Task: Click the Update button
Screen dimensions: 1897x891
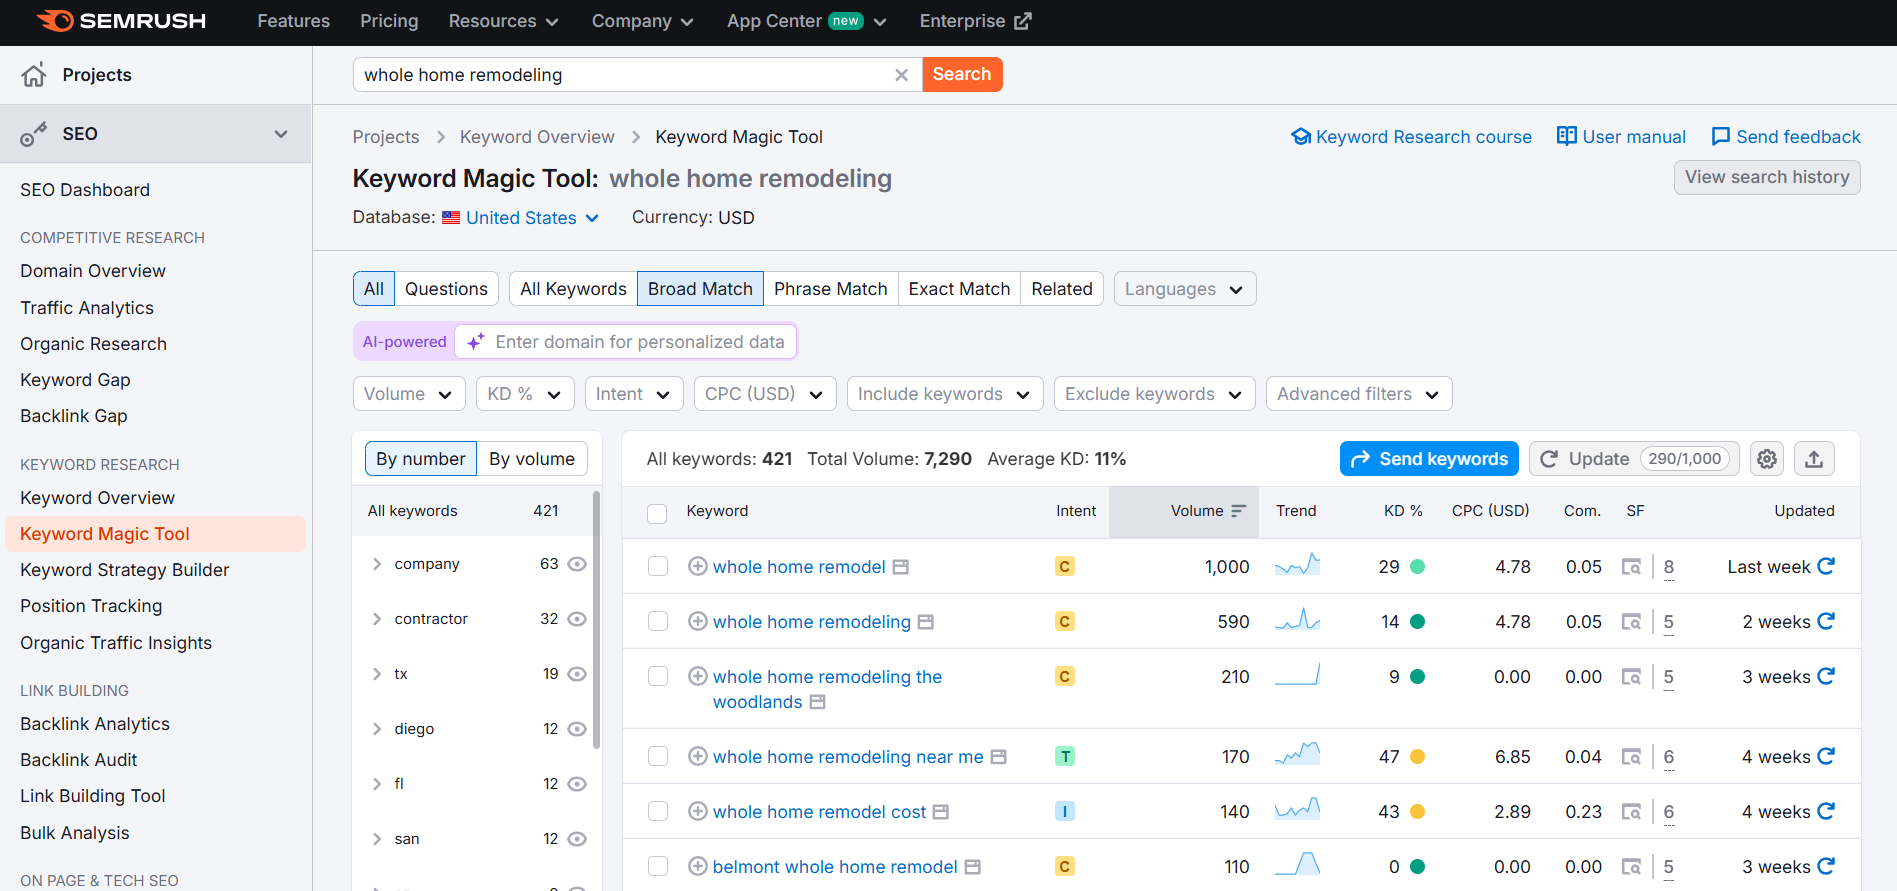Action: (1634, 459)
